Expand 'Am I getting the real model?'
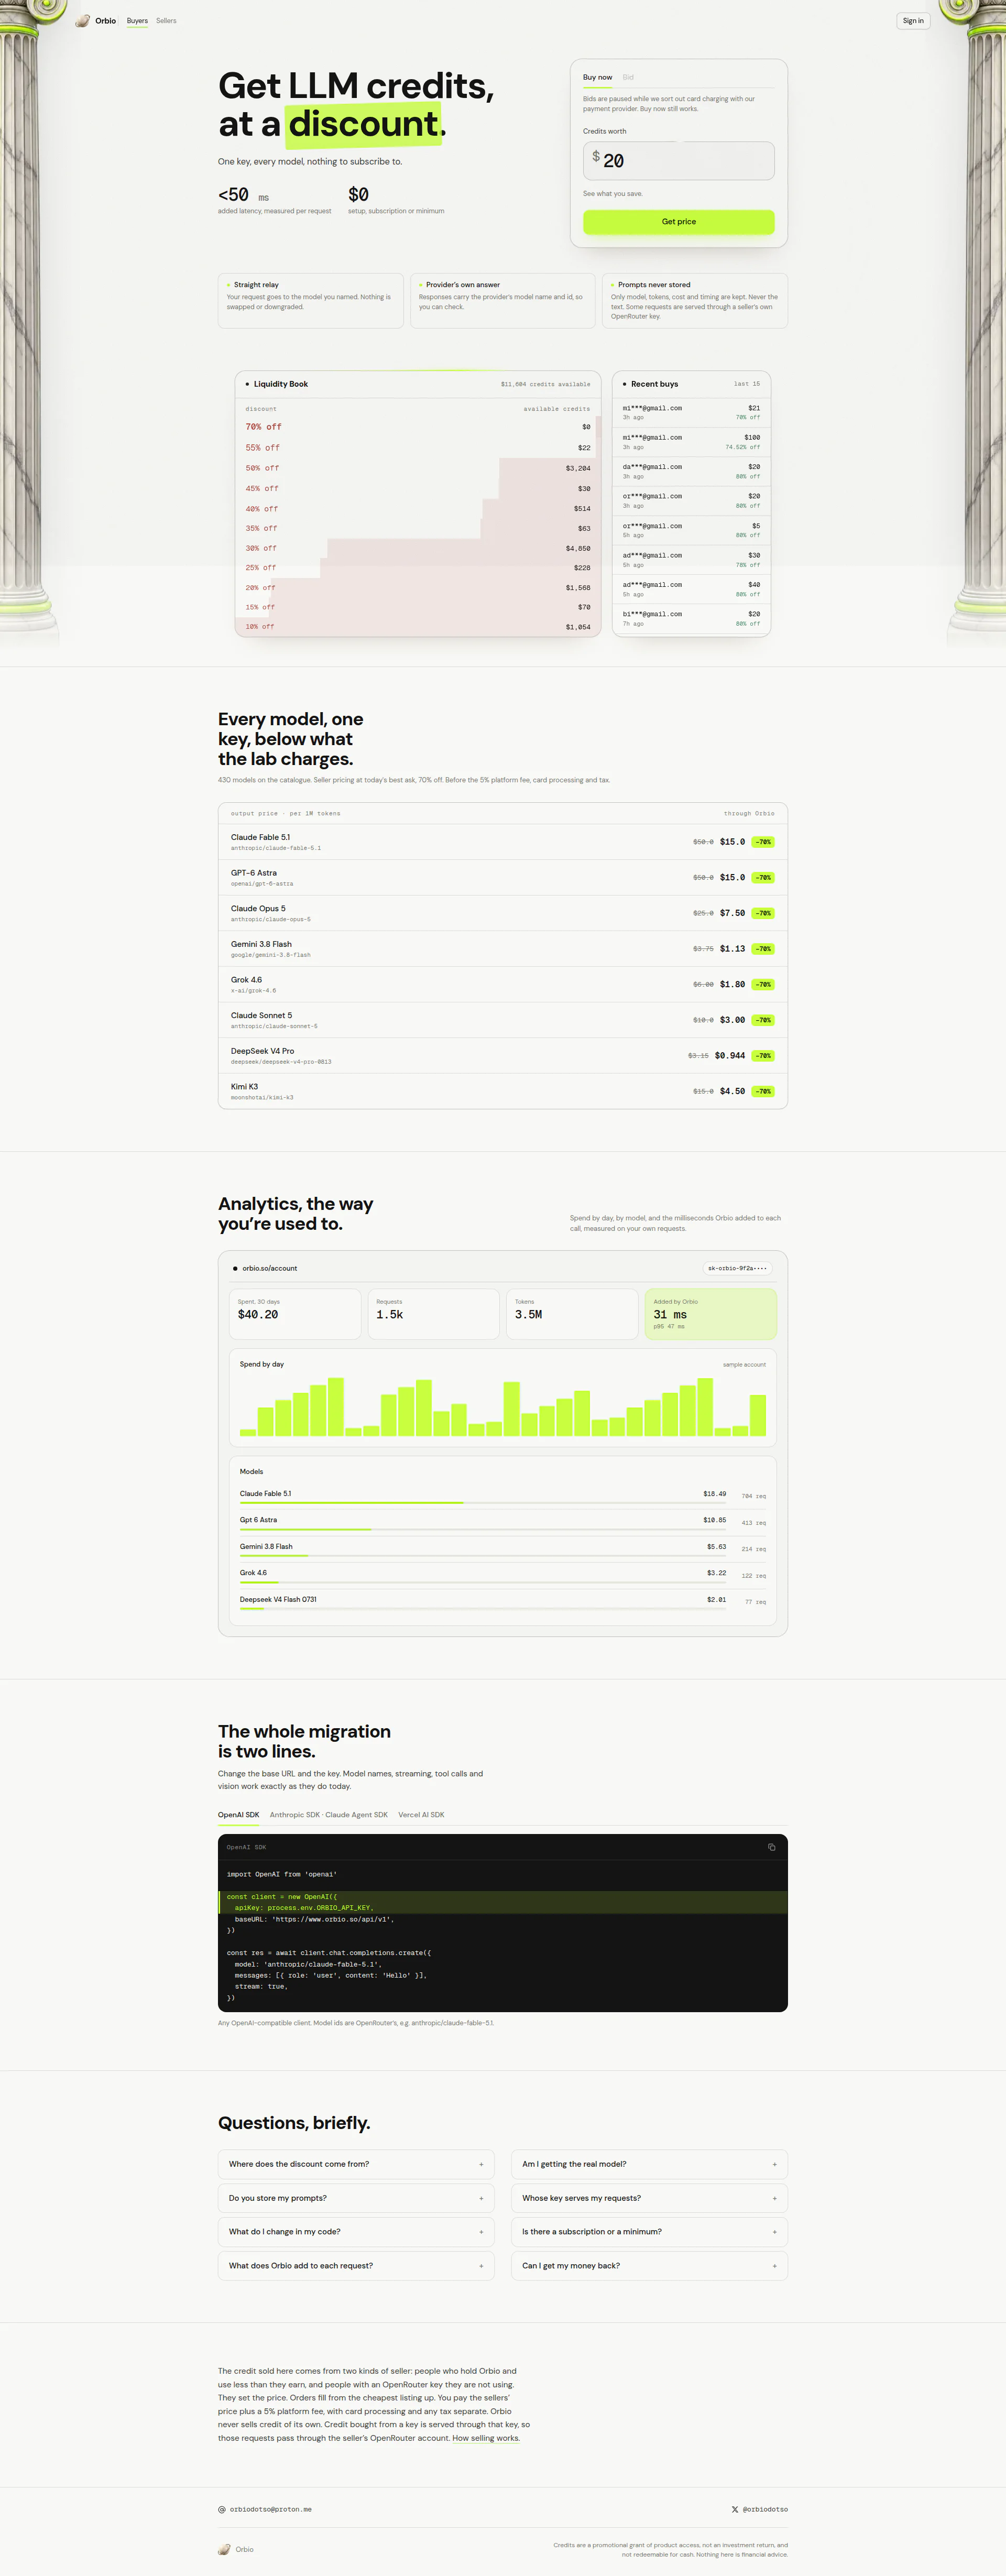Screen dimensions: 1006x2576 click(x=649, y=2164)
